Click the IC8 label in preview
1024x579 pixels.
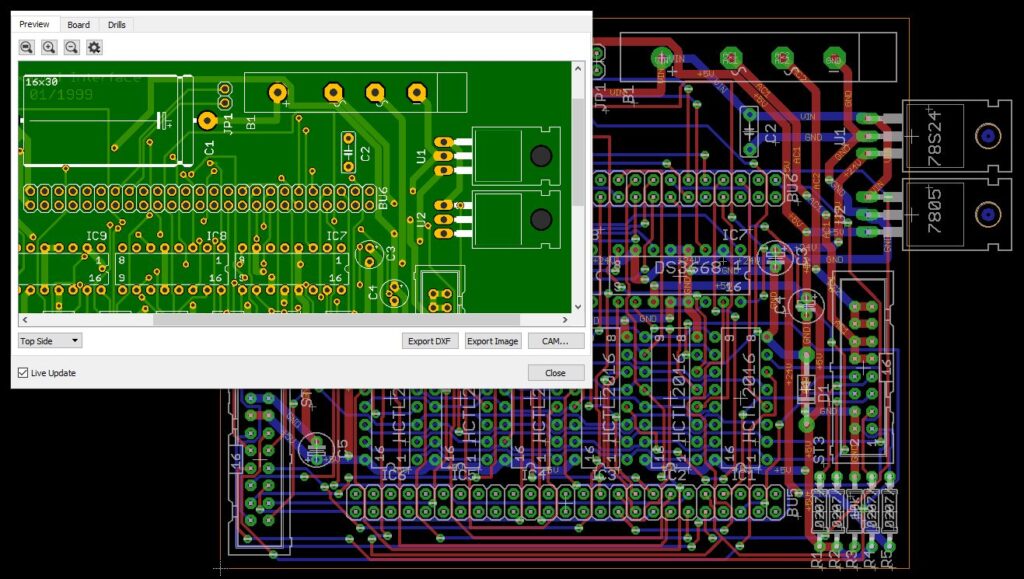pyautogui.click(x=217, y=236)
